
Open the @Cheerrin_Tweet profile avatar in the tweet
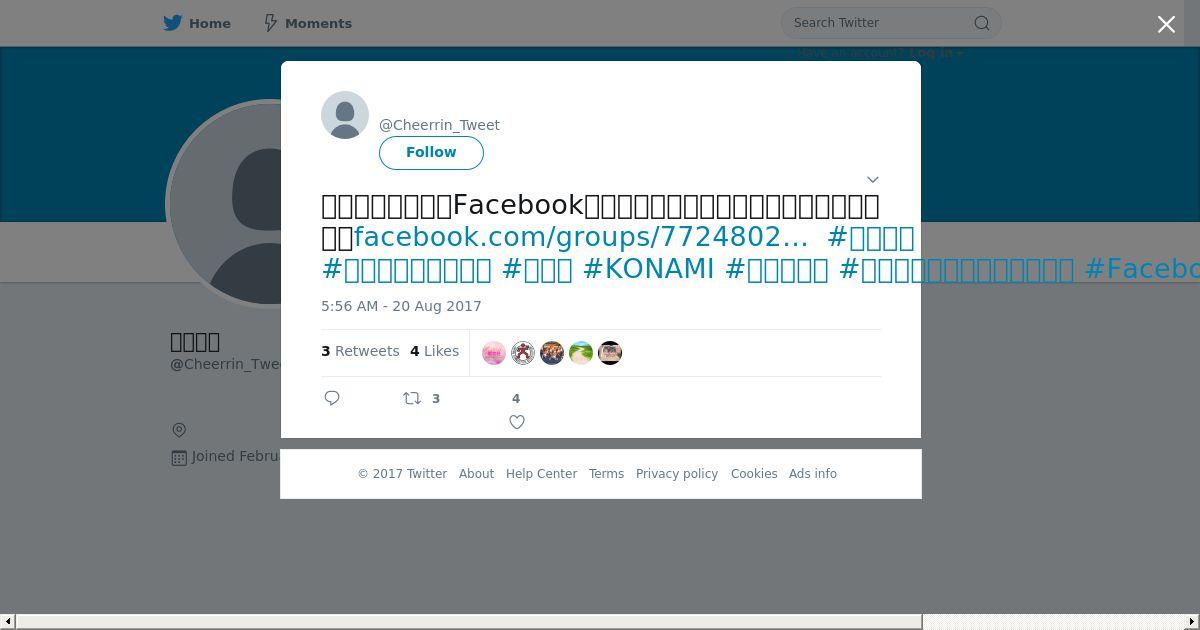pyautogui.click(x=345, y=115)
